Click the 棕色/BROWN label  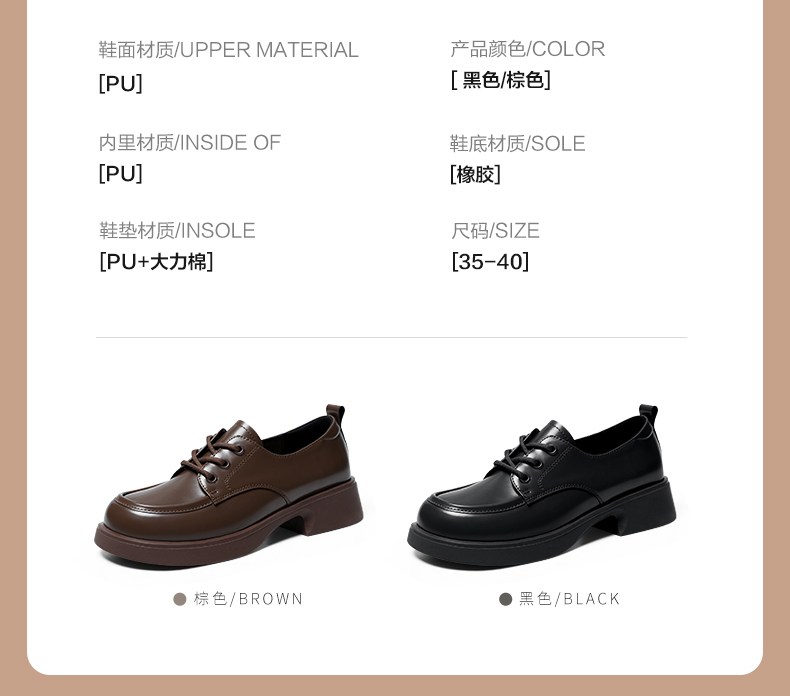pos(248,599)
